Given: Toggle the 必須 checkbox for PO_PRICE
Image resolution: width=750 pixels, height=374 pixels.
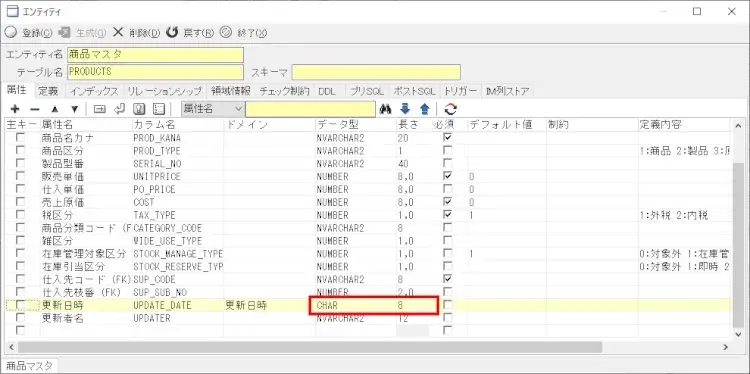Looking at the screenshot, I should [448, 189].
